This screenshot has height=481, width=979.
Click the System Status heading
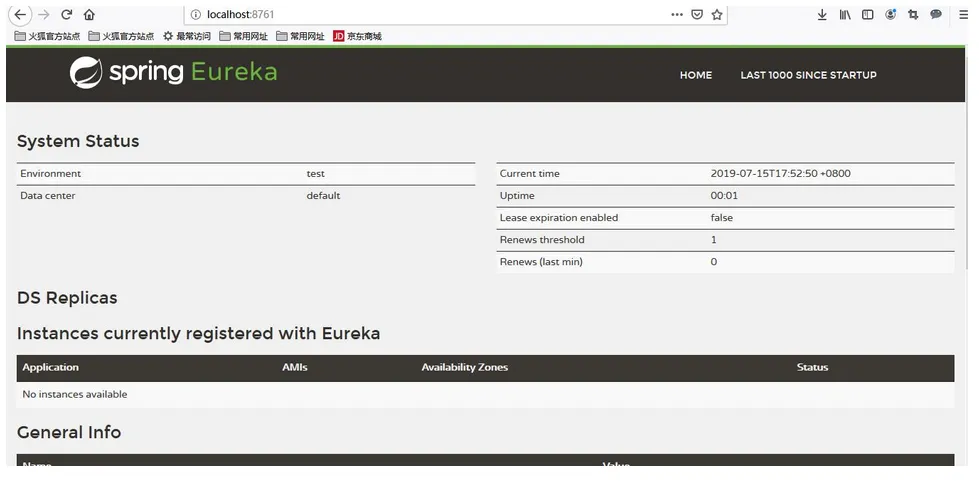78,141
